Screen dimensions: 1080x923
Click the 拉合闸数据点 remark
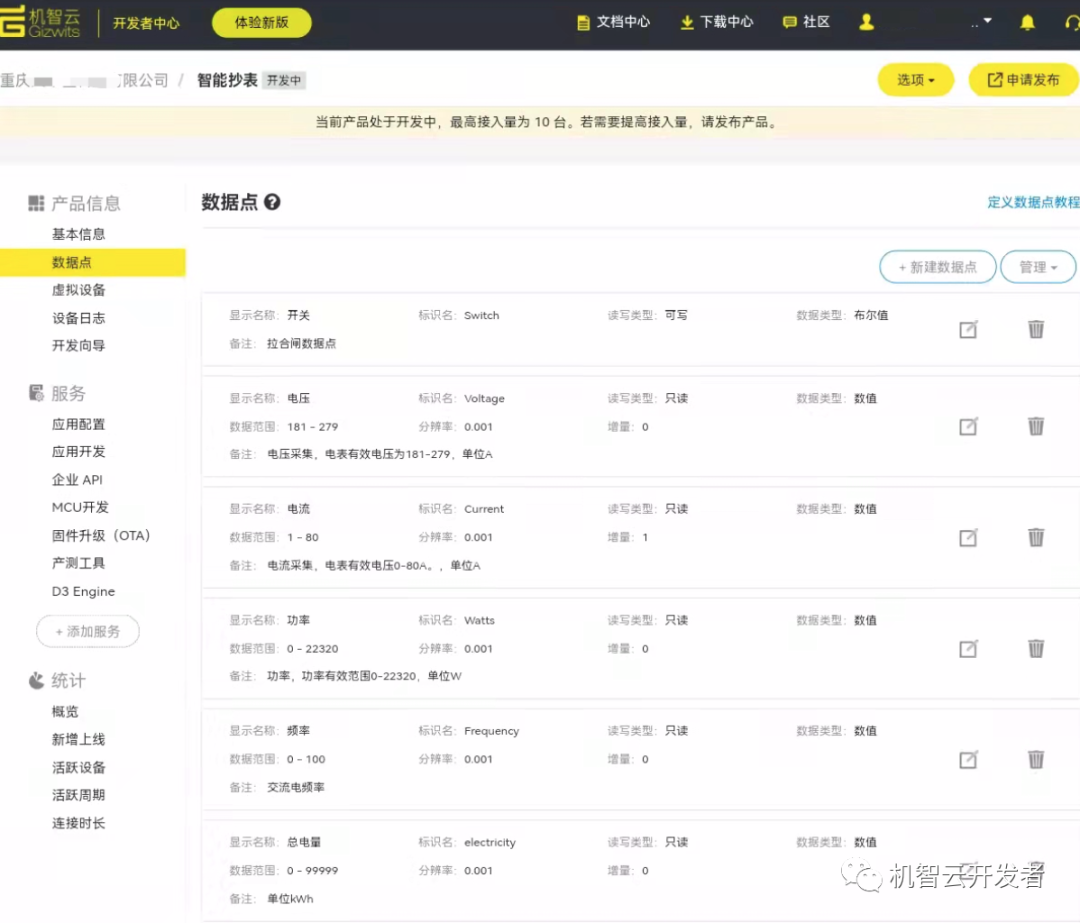(302, 343)
